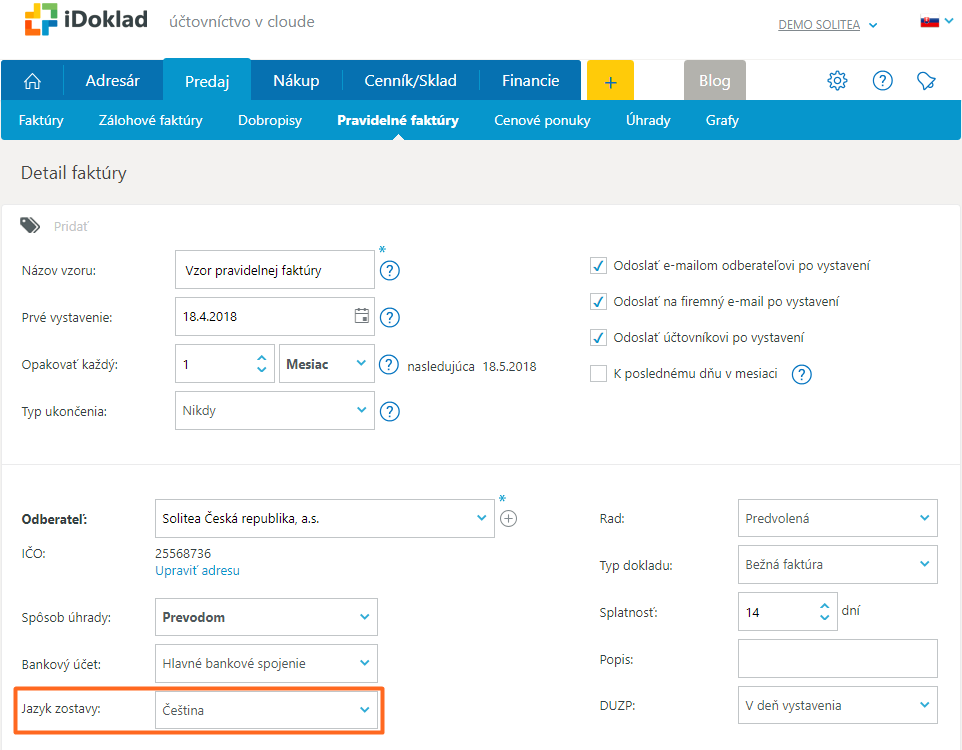Uncheck Odoslať e-mailom odberateľovi po vystavení

coord(598,266)
